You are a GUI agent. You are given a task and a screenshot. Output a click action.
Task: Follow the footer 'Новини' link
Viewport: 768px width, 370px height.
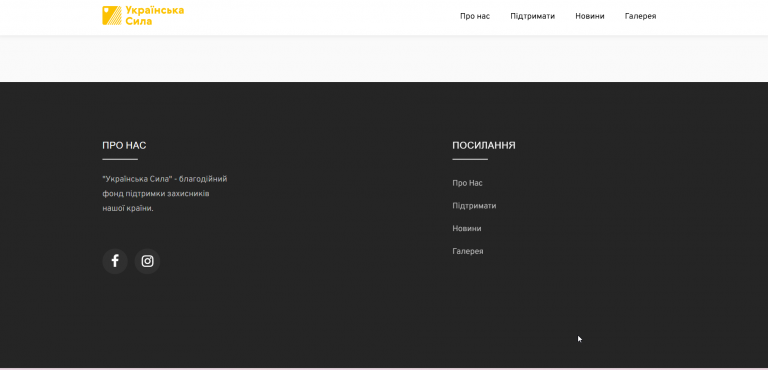(x=467, y=228)
